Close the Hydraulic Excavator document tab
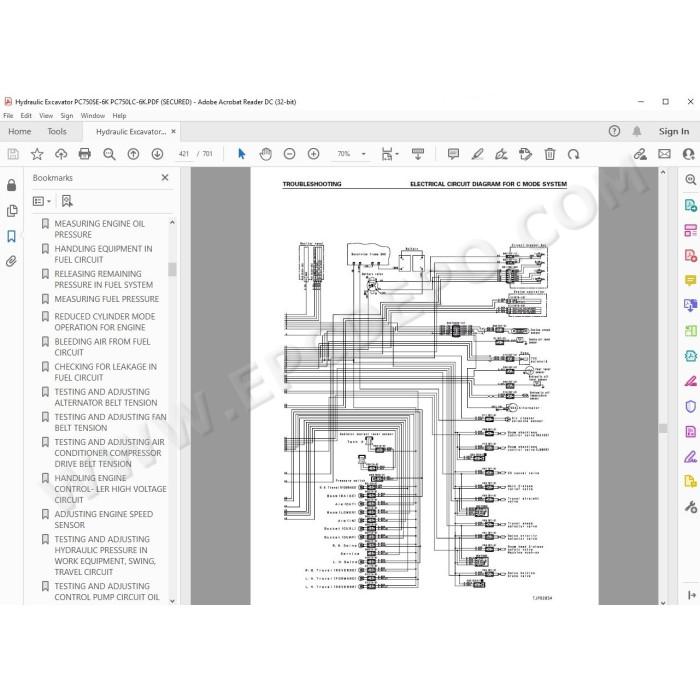Viewport: 700px width, 700px height. tap(173, 131)
